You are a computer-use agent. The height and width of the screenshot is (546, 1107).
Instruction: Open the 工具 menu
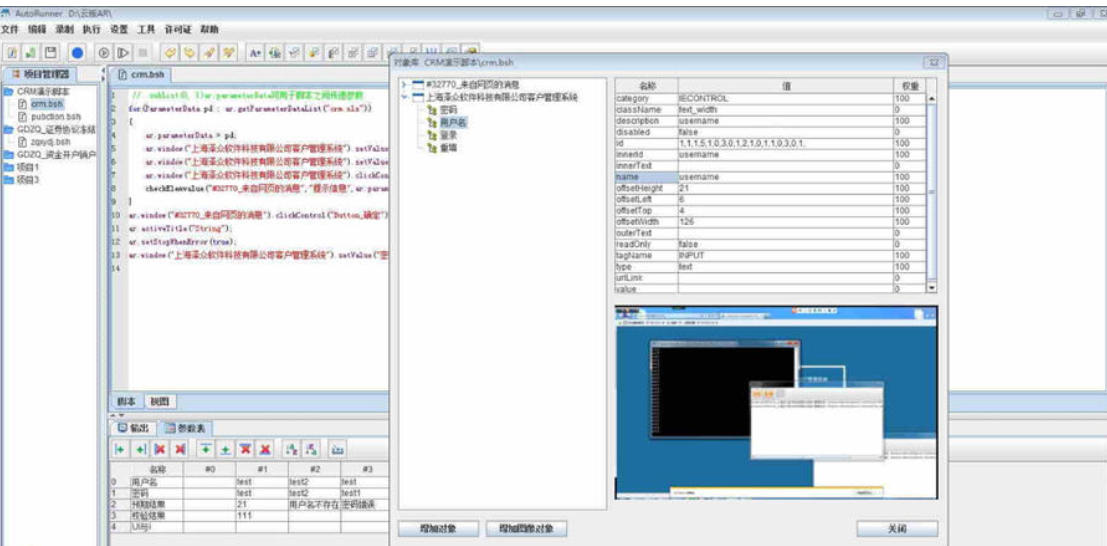[146, 30]
